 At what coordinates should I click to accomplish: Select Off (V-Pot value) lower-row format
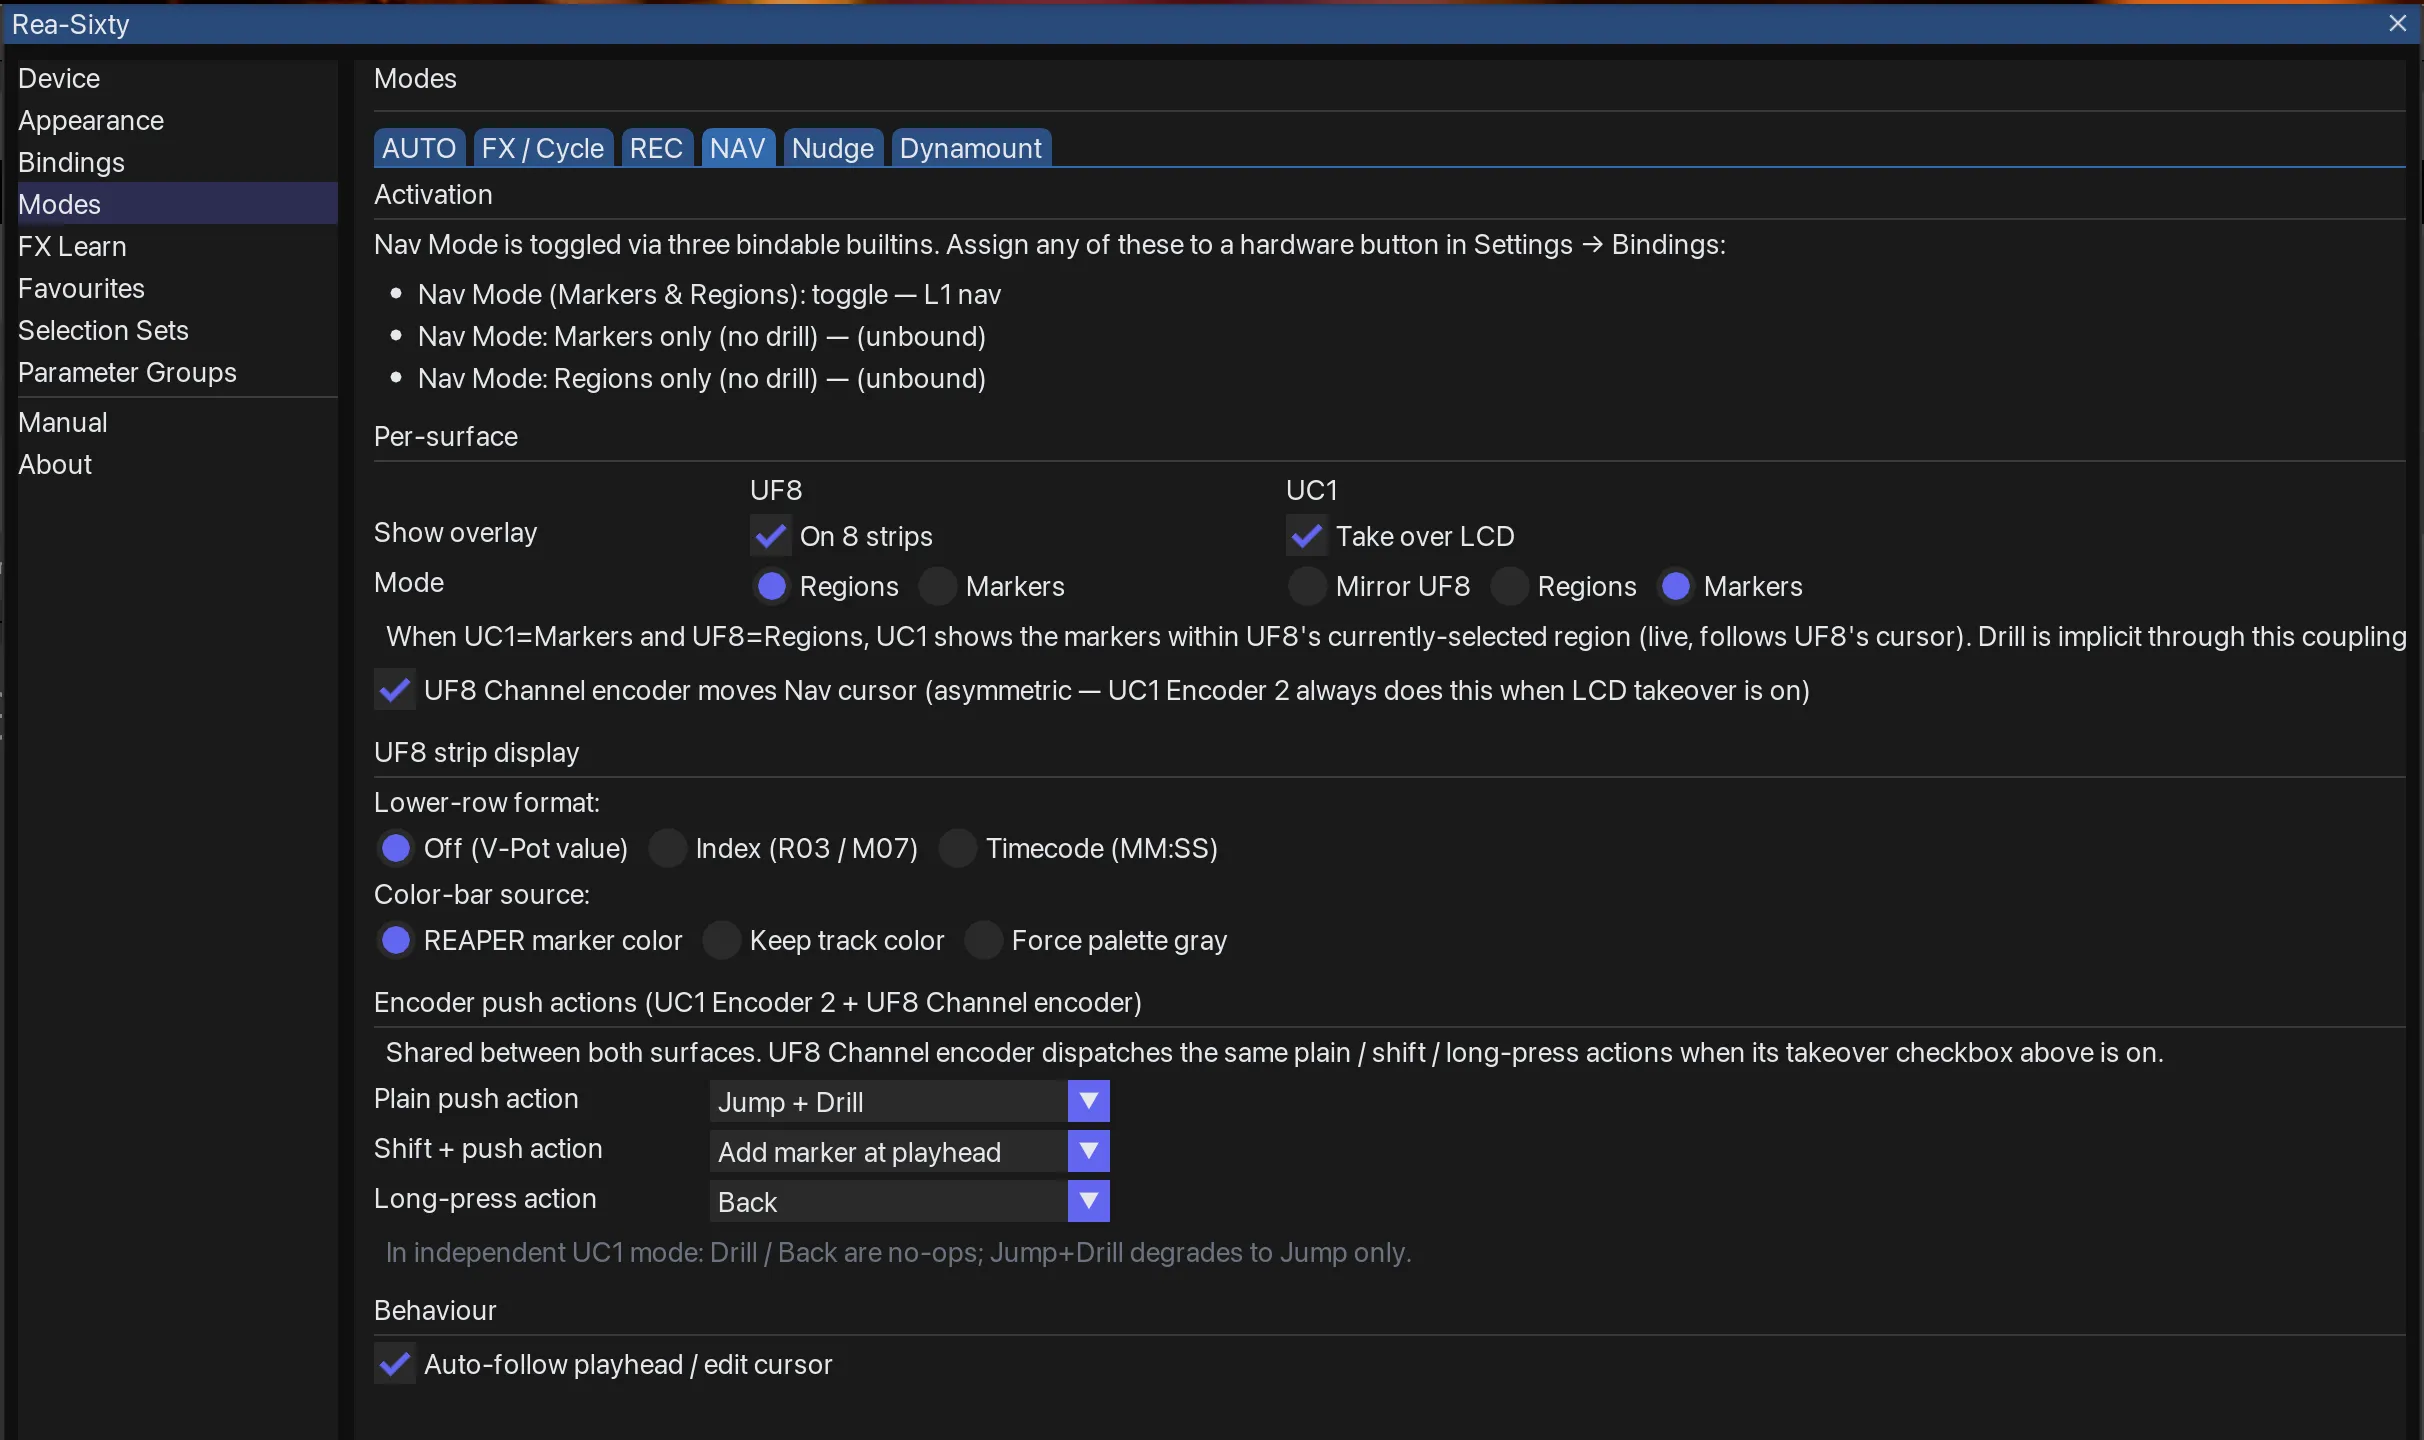pyautogui.click(x=395, y=848)
